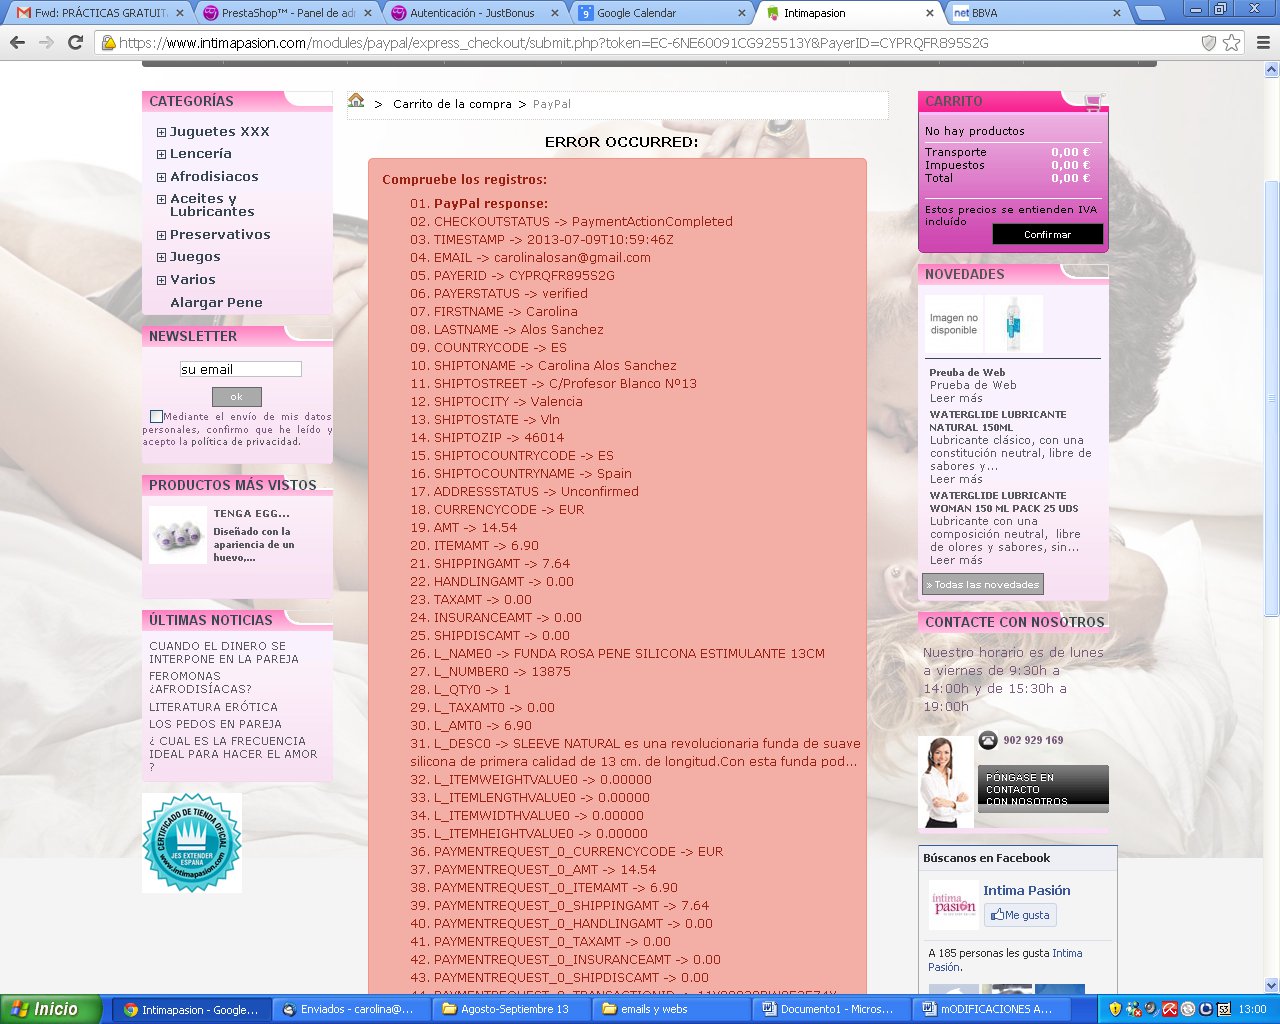The image size is (1280, 1024).
Task: Close the BBVA tab
Action: tap(1117, 13)
